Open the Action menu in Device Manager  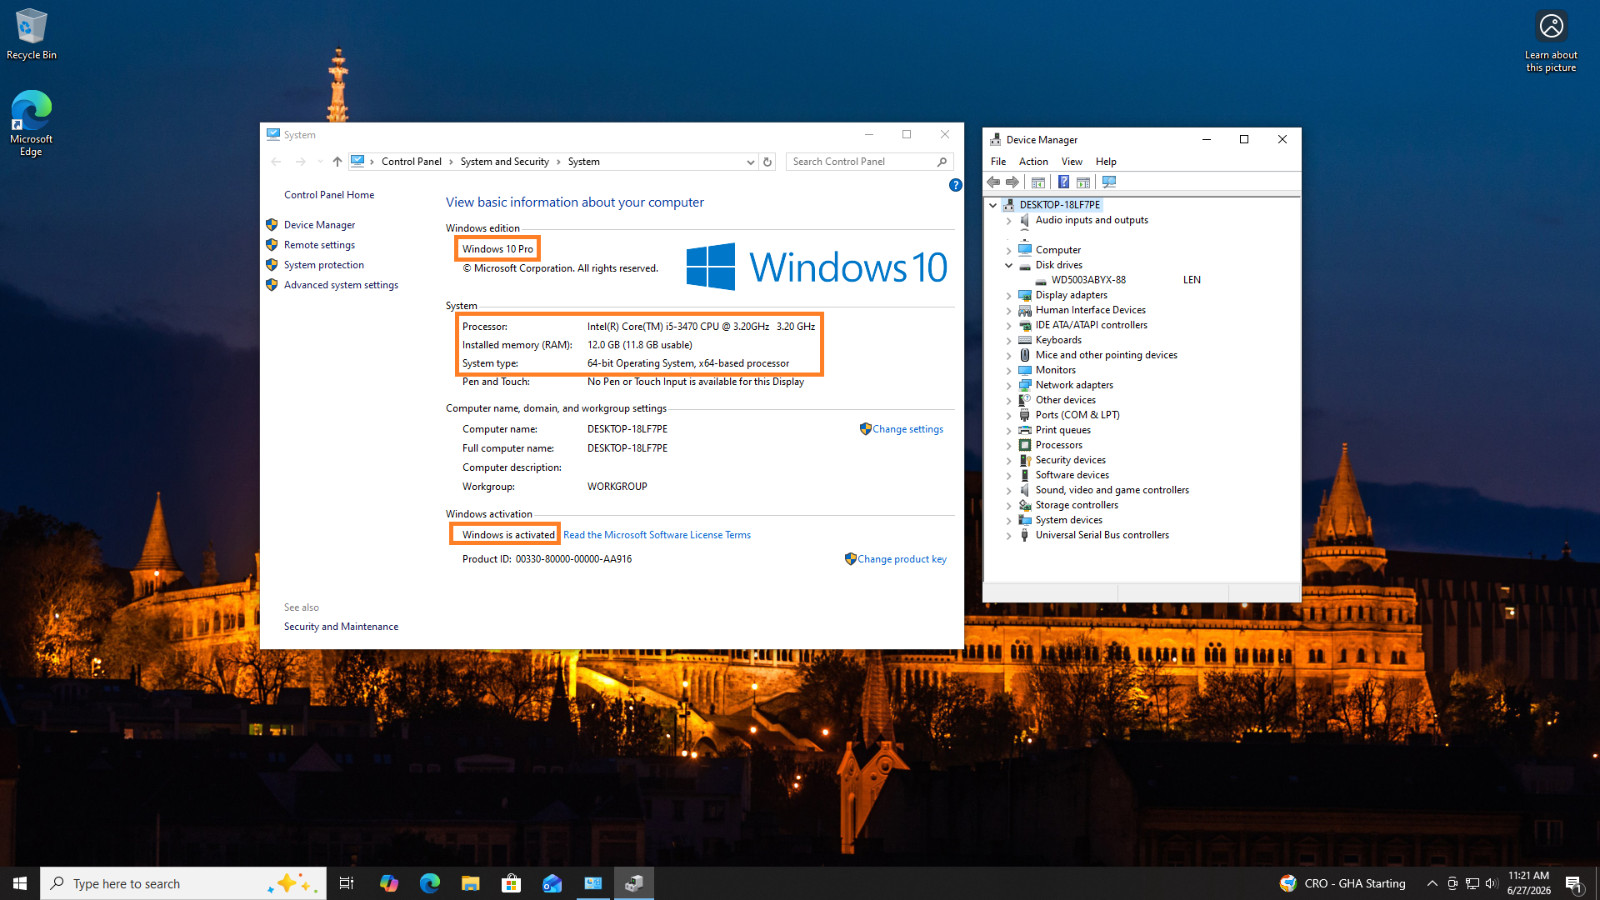(1033, 161)
